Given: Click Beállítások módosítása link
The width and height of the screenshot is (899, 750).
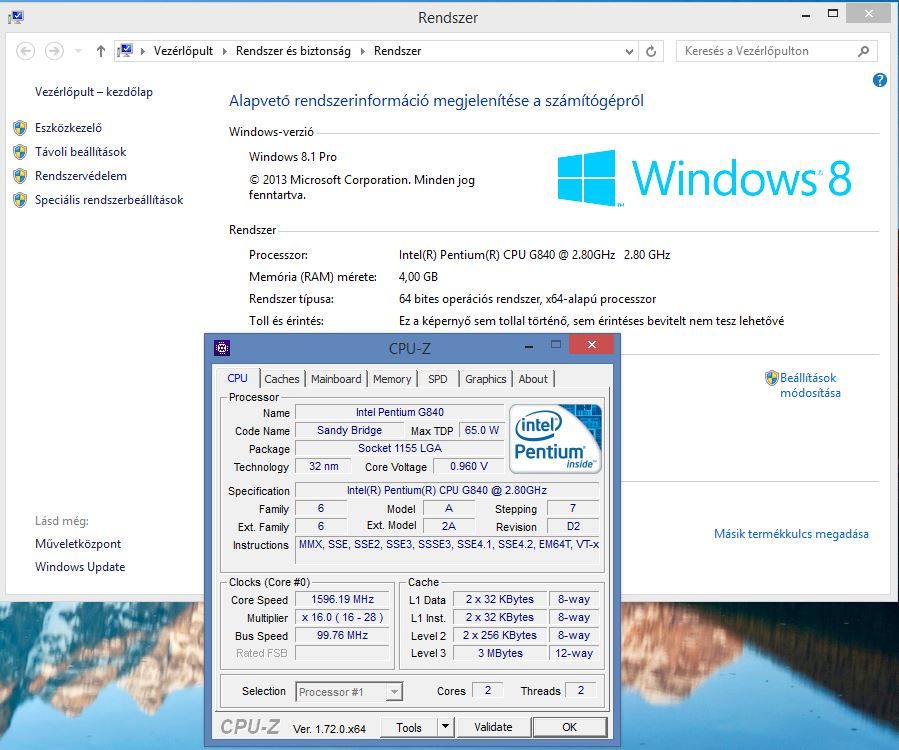Looking at the screenshot, I should coord(810,385).
